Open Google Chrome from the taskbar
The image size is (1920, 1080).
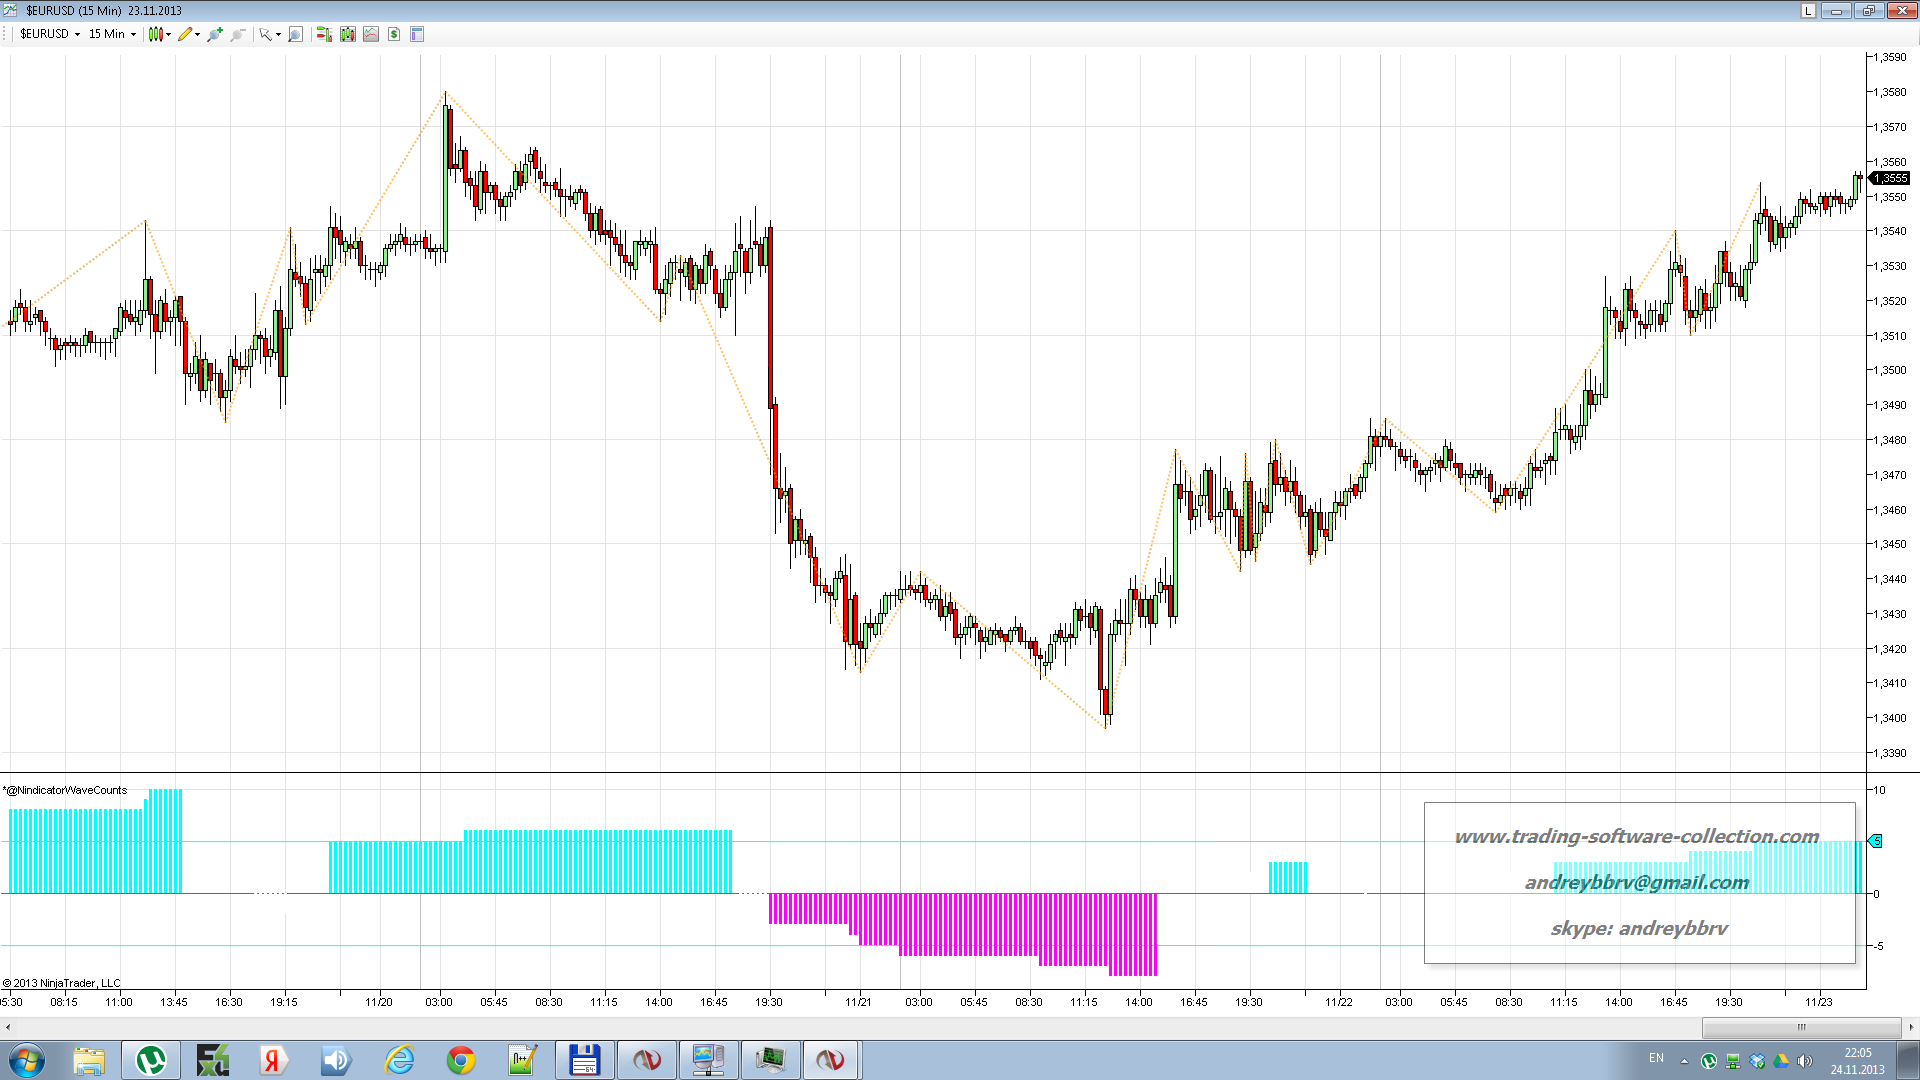pos(461,1060)
